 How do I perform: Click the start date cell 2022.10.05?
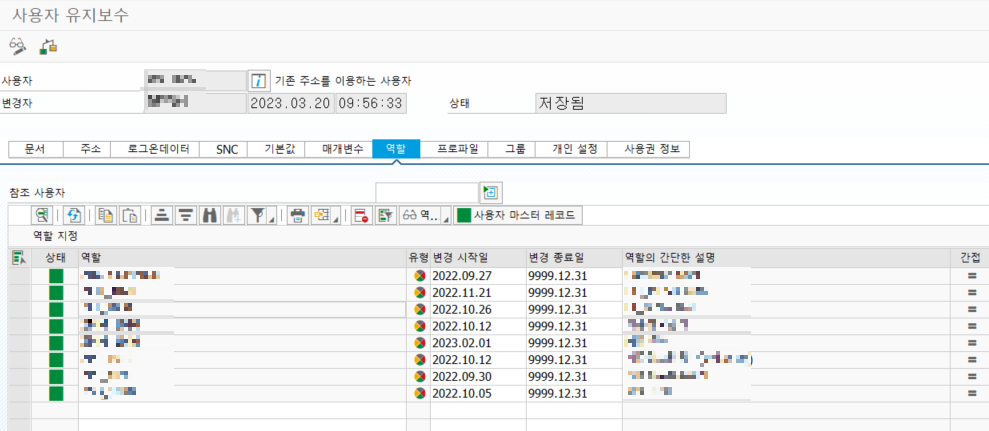478,394
